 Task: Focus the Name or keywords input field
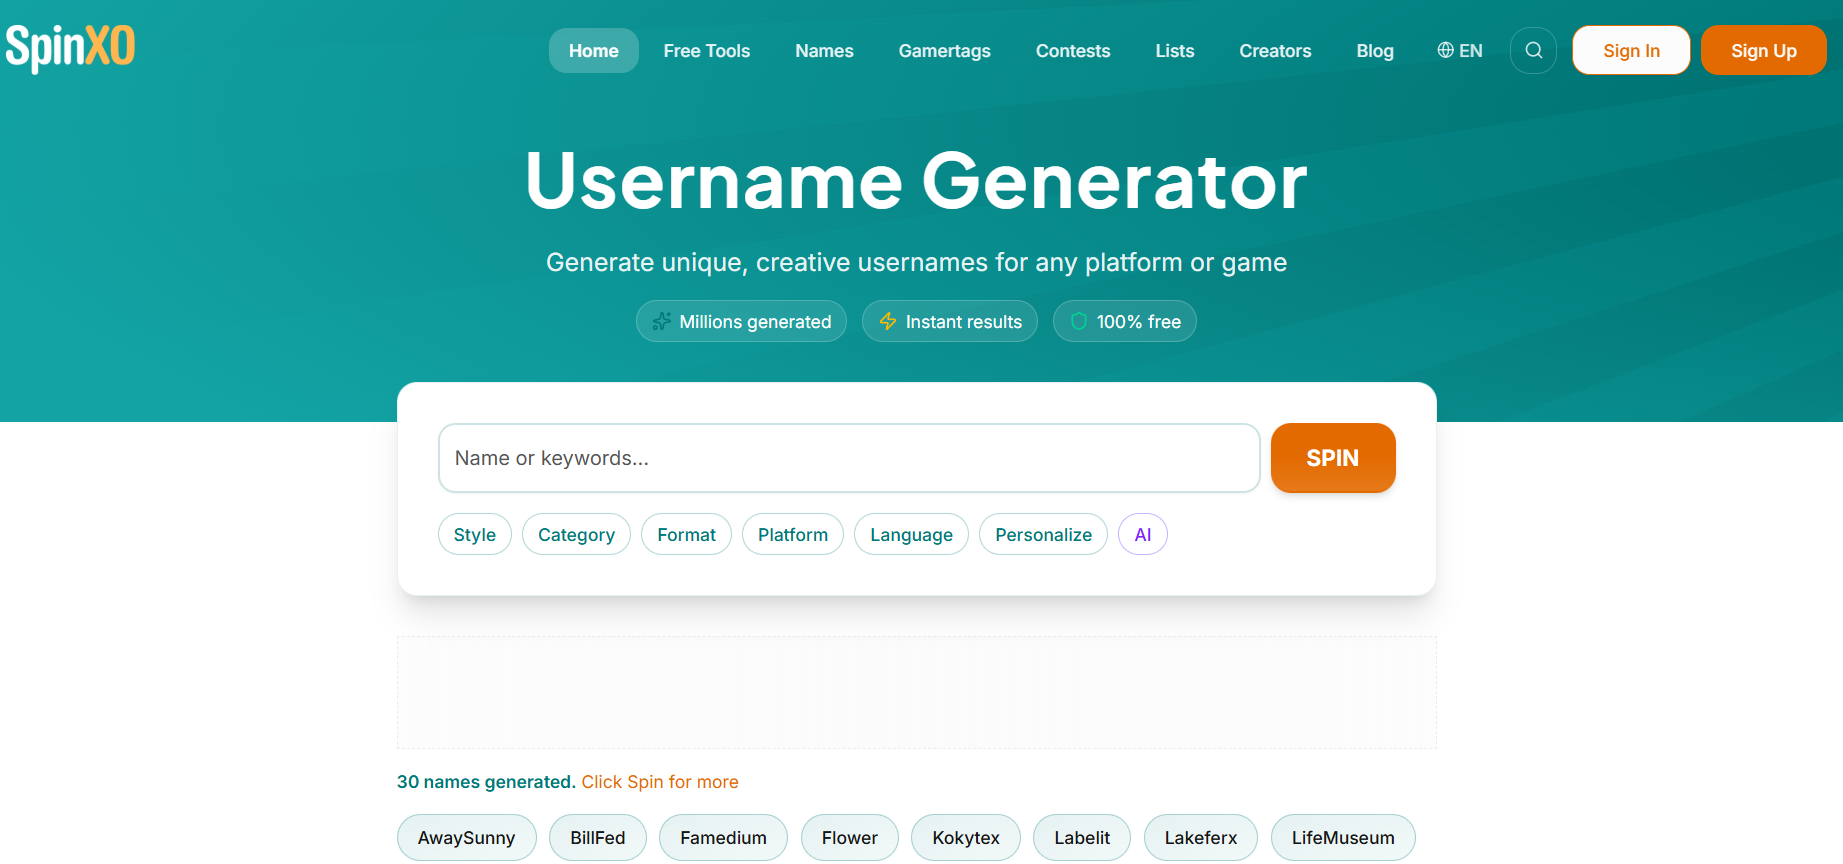point(848,458)
